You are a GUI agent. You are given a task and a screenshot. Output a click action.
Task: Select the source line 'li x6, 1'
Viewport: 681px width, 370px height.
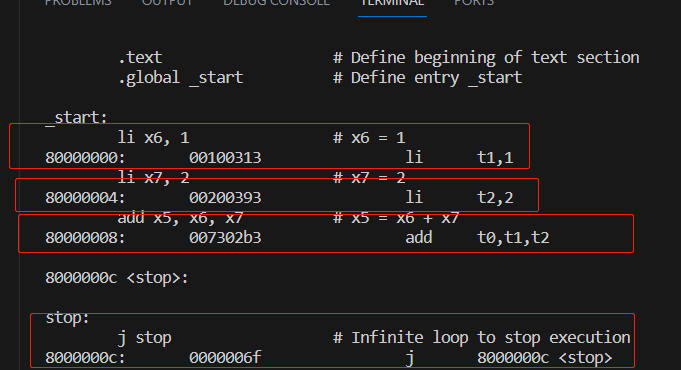pos(153,138)
